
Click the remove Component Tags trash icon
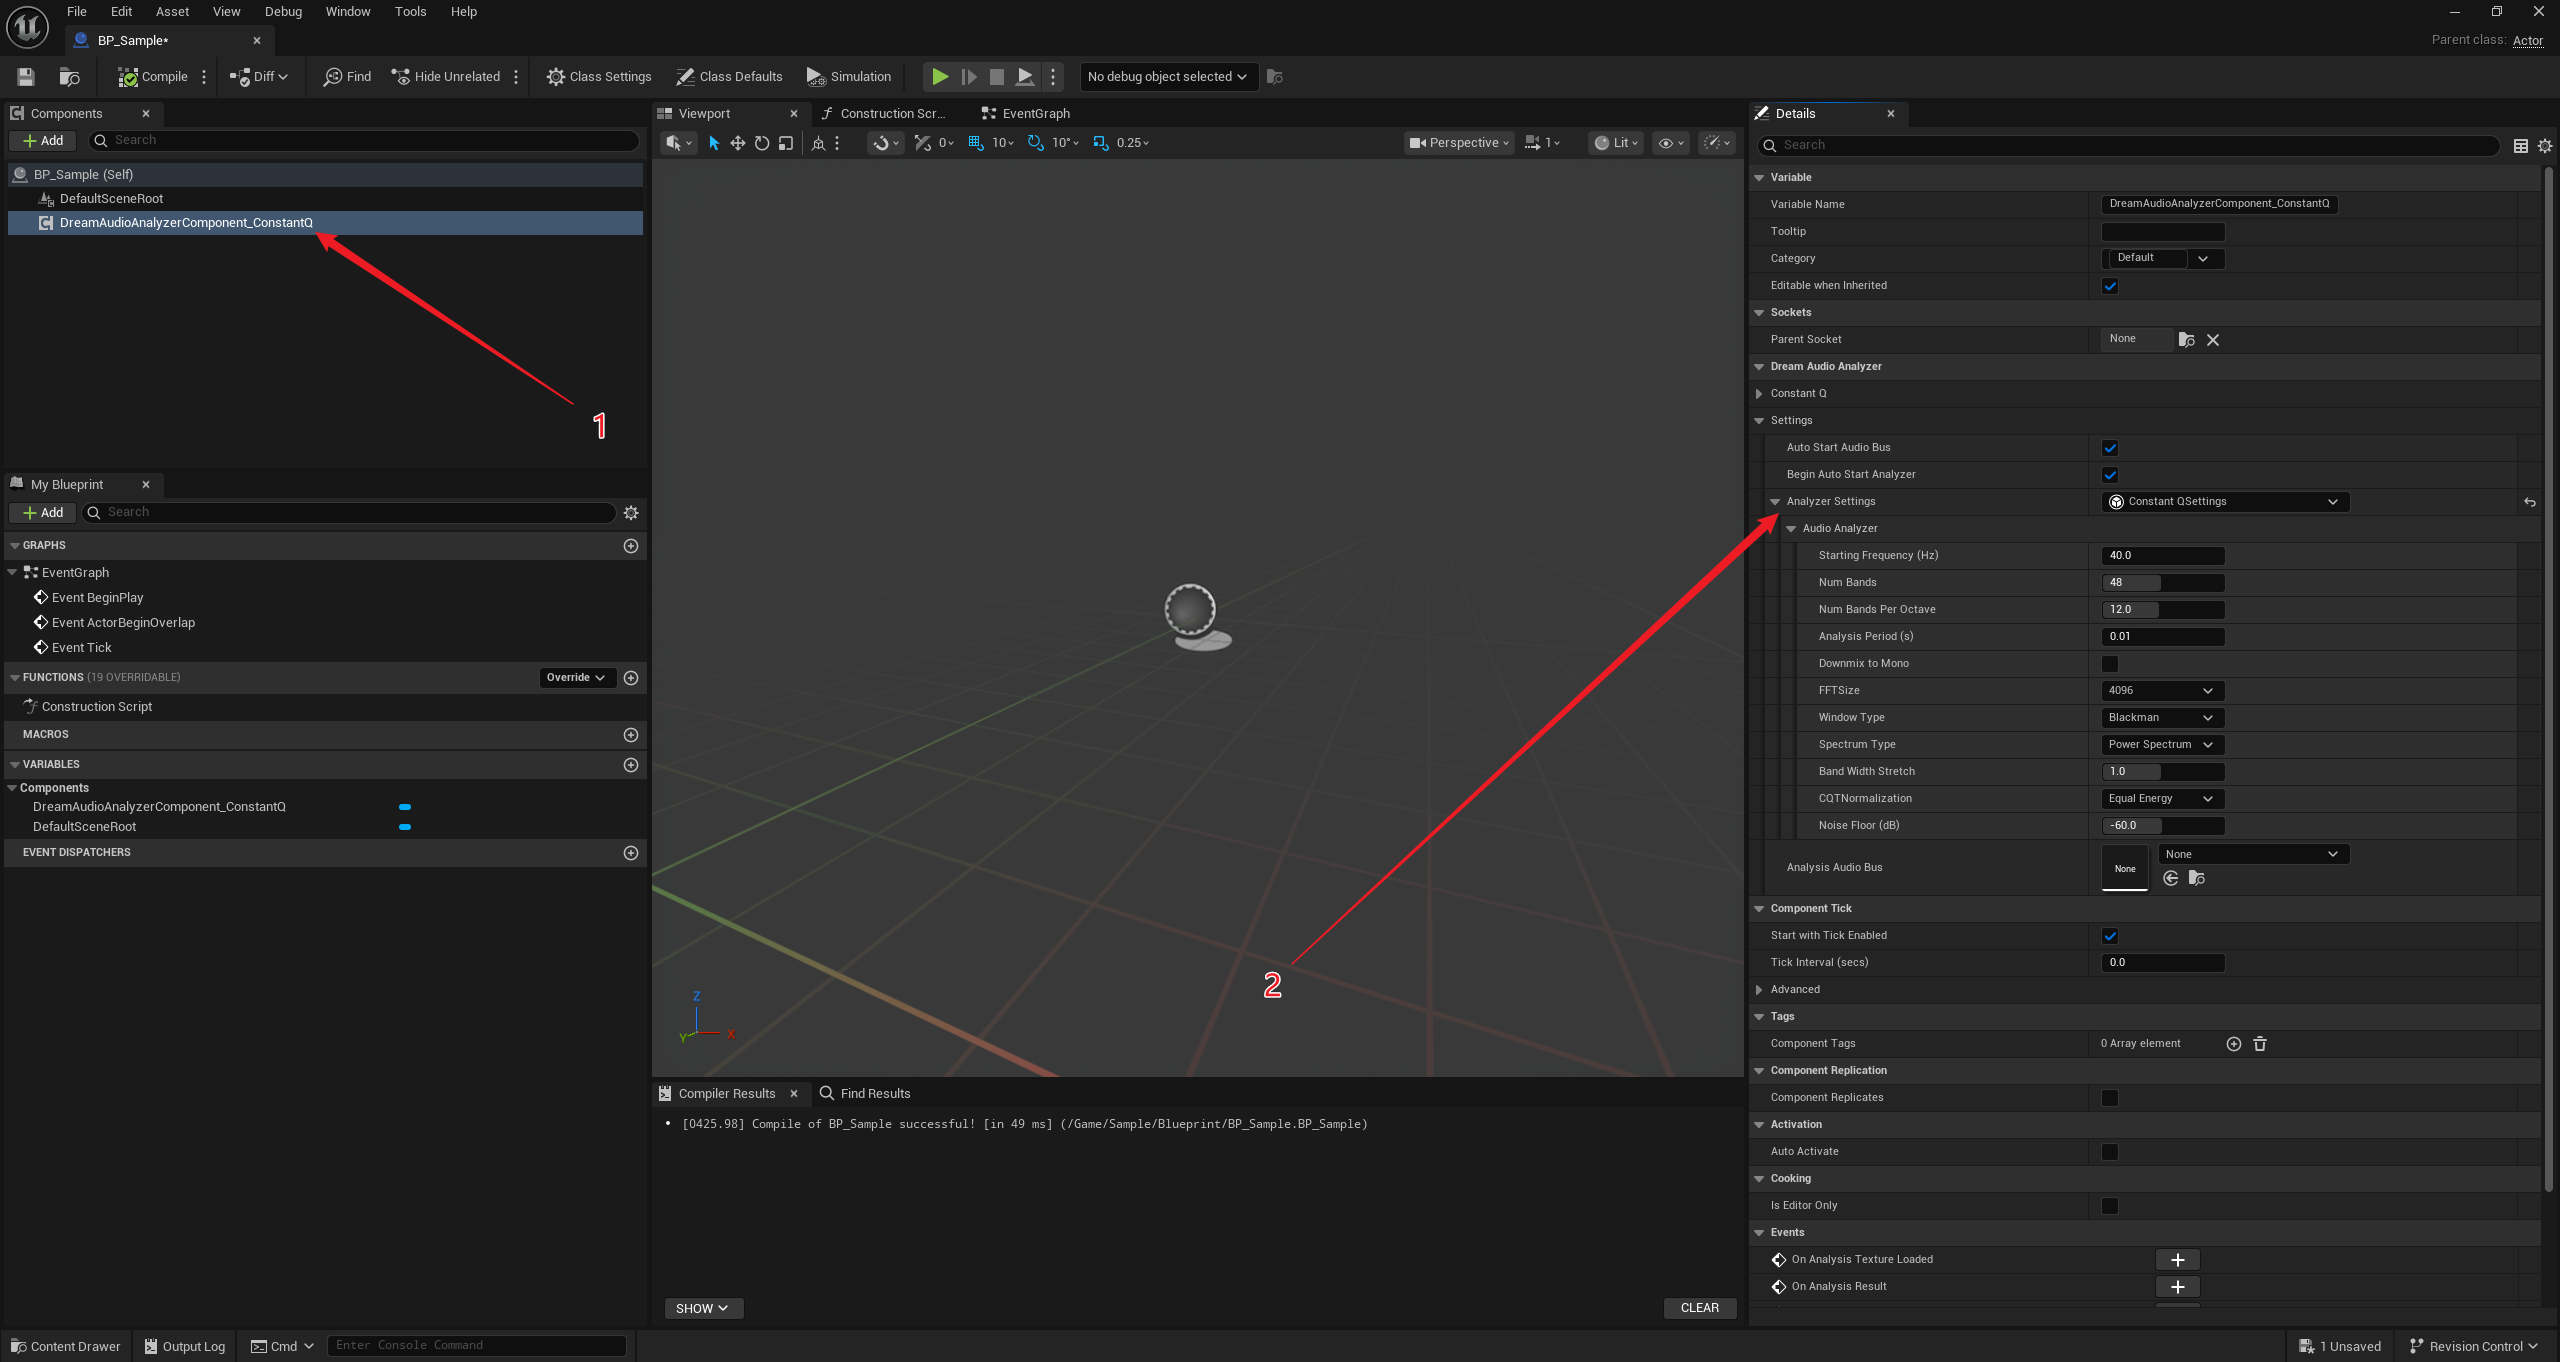click(x=2260, y=1044)
